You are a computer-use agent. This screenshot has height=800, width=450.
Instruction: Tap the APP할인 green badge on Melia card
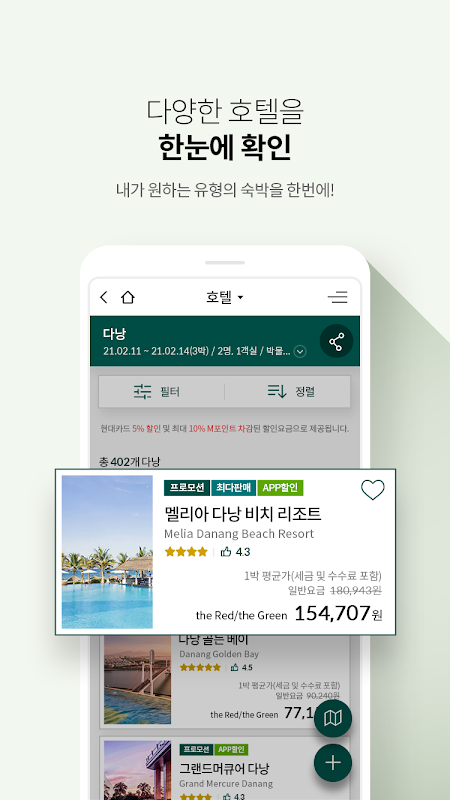click(280, 488)
